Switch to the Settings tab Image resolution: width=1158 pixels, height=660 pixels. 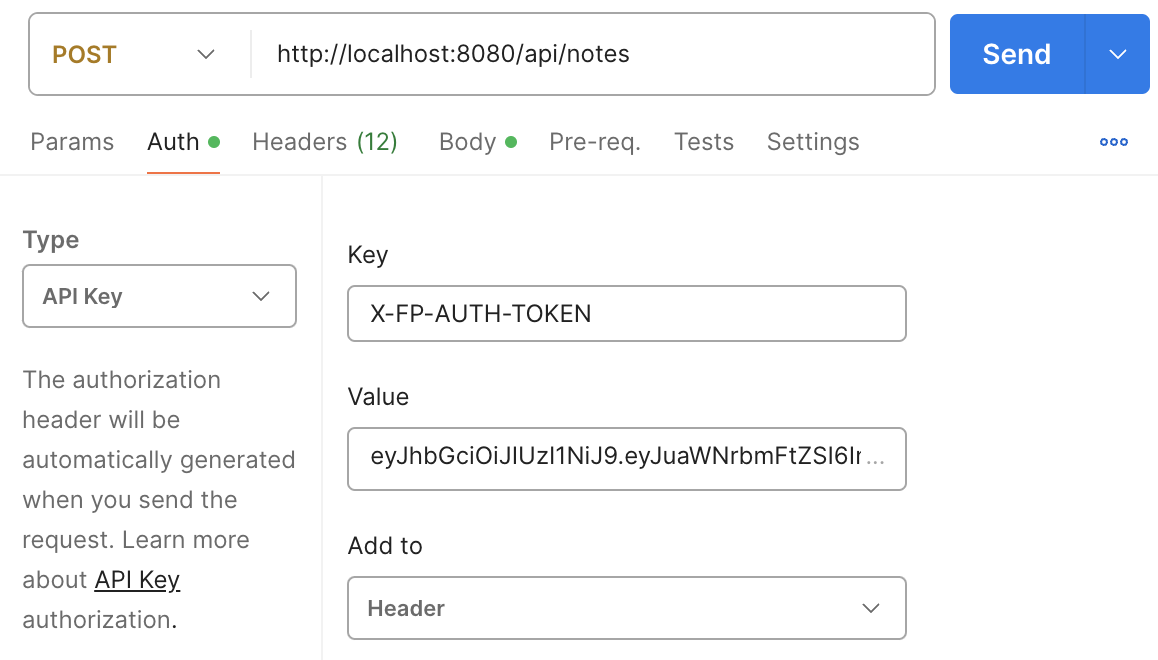(x=813, y=142)
